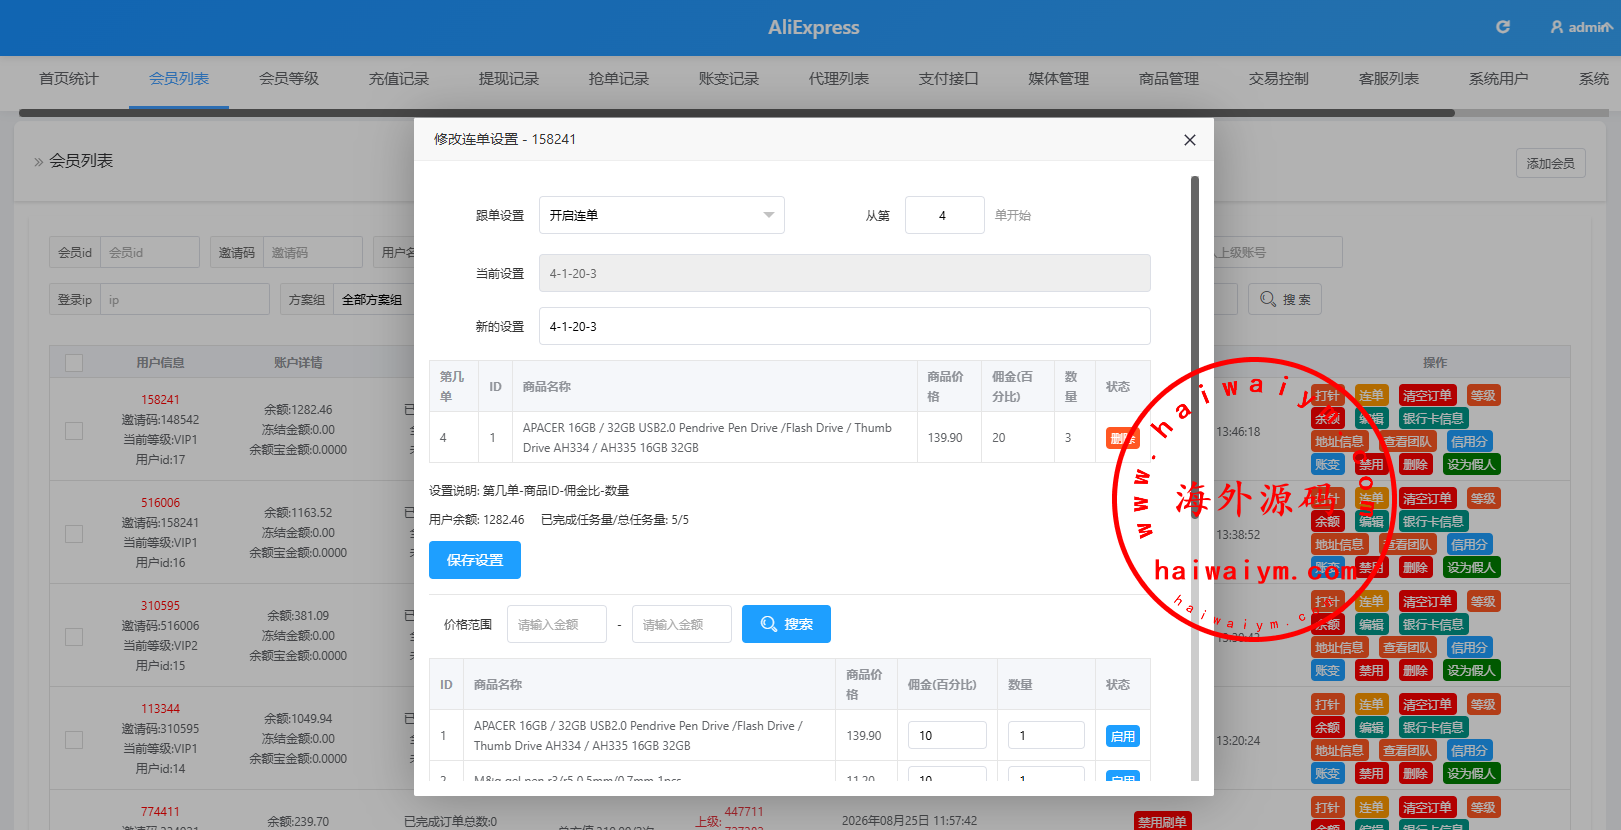Open the 方案组 dropdown in the filters

pyautogui.click(x=373, y=299)
